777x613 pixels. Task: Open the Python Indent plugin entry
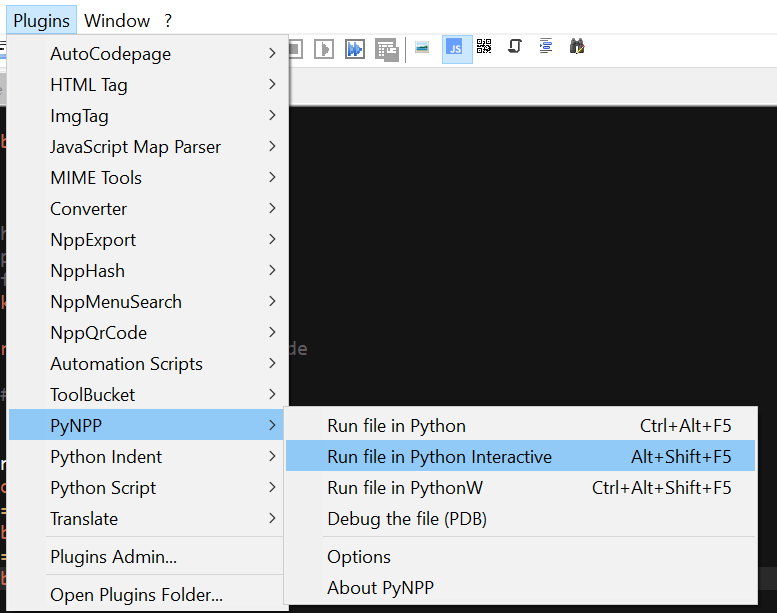pyautogui.click(x=146, y=456)
